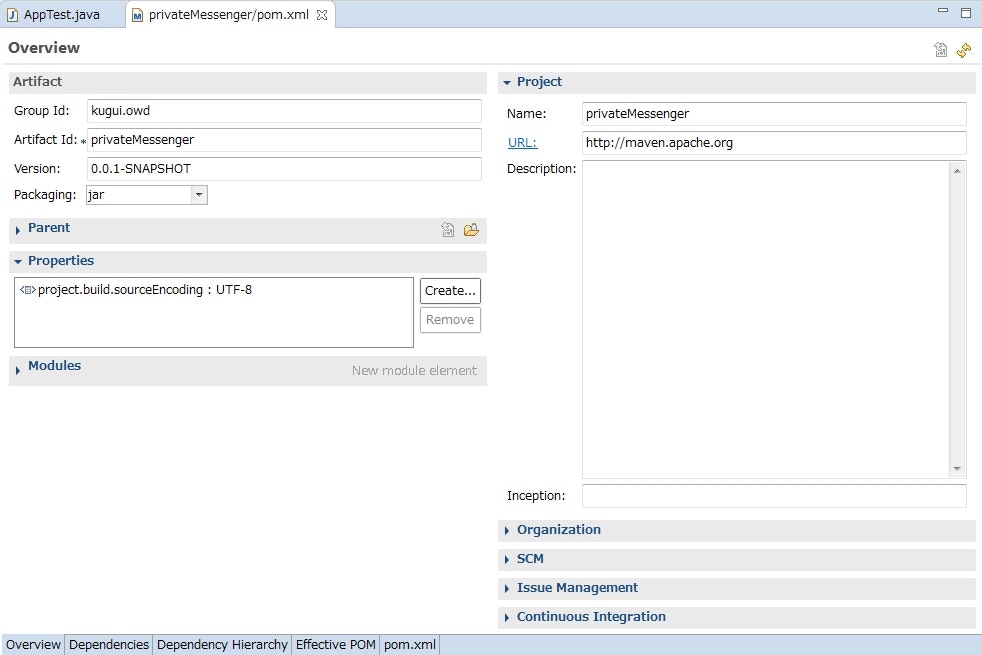Click the Parent section's select parent folder icon
Screen dimensions: 982x655
(471, 230)
